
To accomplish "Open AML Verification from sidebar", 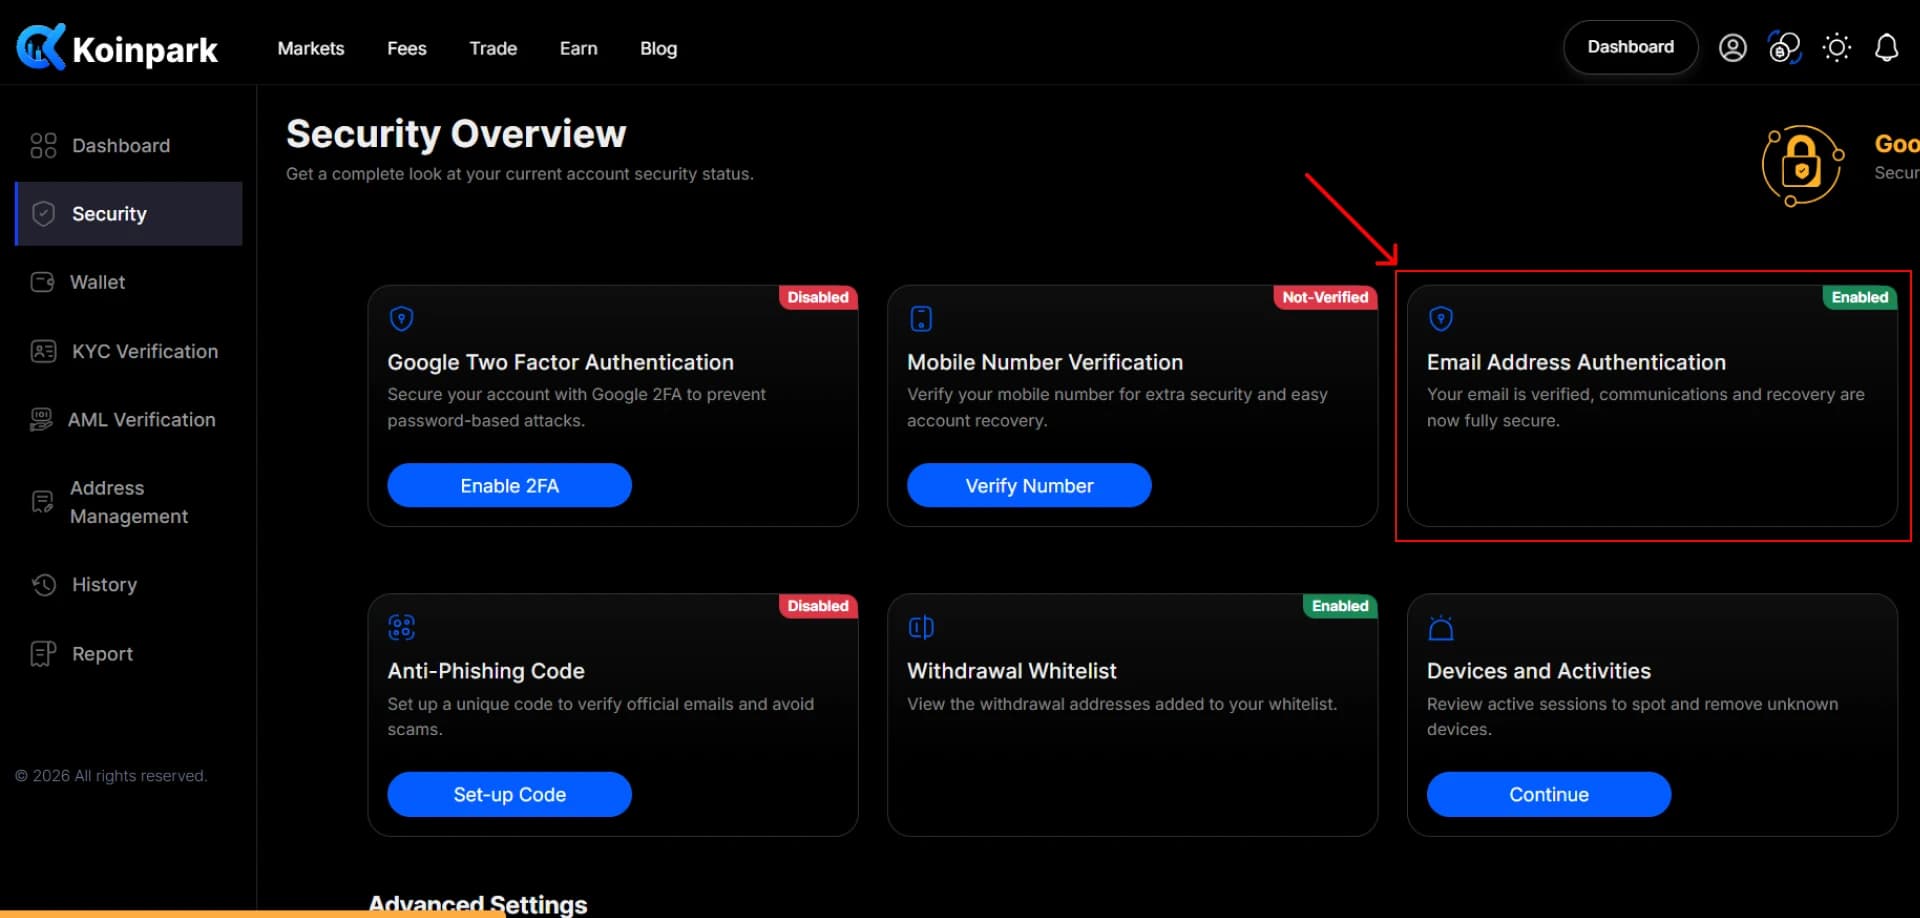I will click(x=129, y=420).
